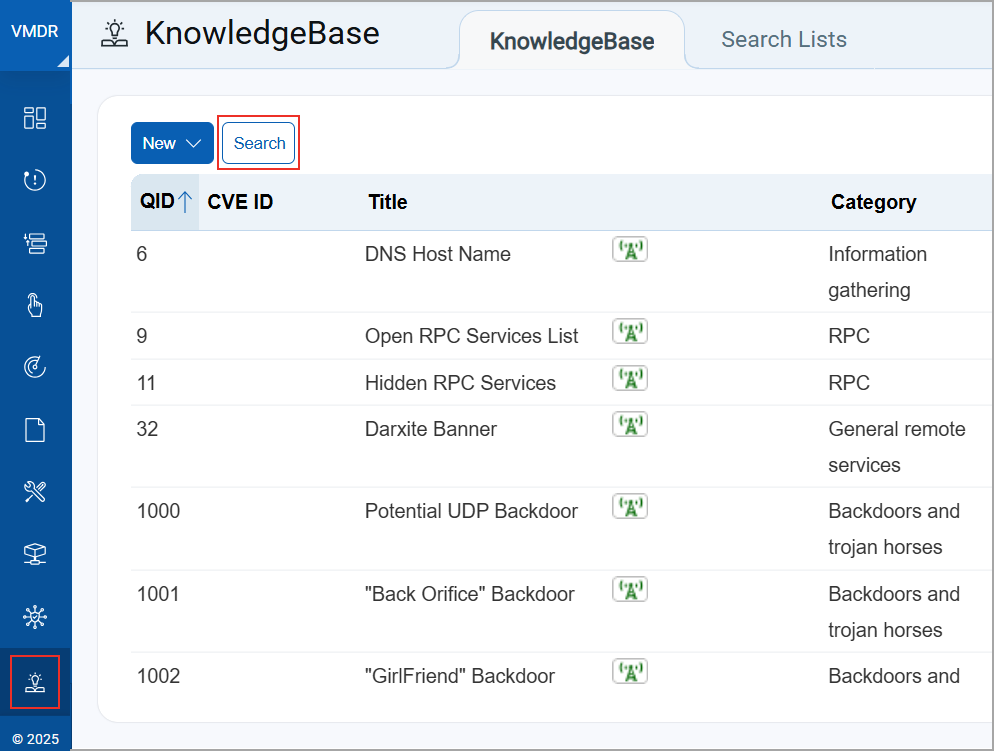Select the Potential UDP Backdoor row
Image resolution: width=994 pixels, height=751 pixels.
(x=471, y=511)
